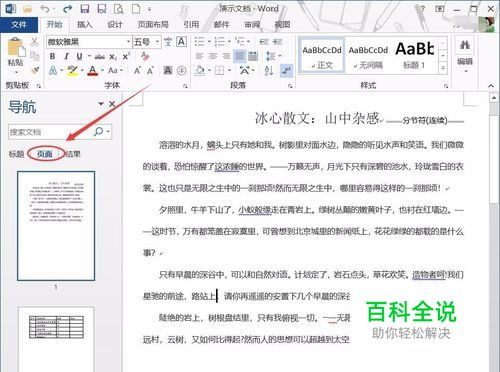Open the text effects outlined A icon
This screenshot has height=372, width=500.
coord(53,71)
